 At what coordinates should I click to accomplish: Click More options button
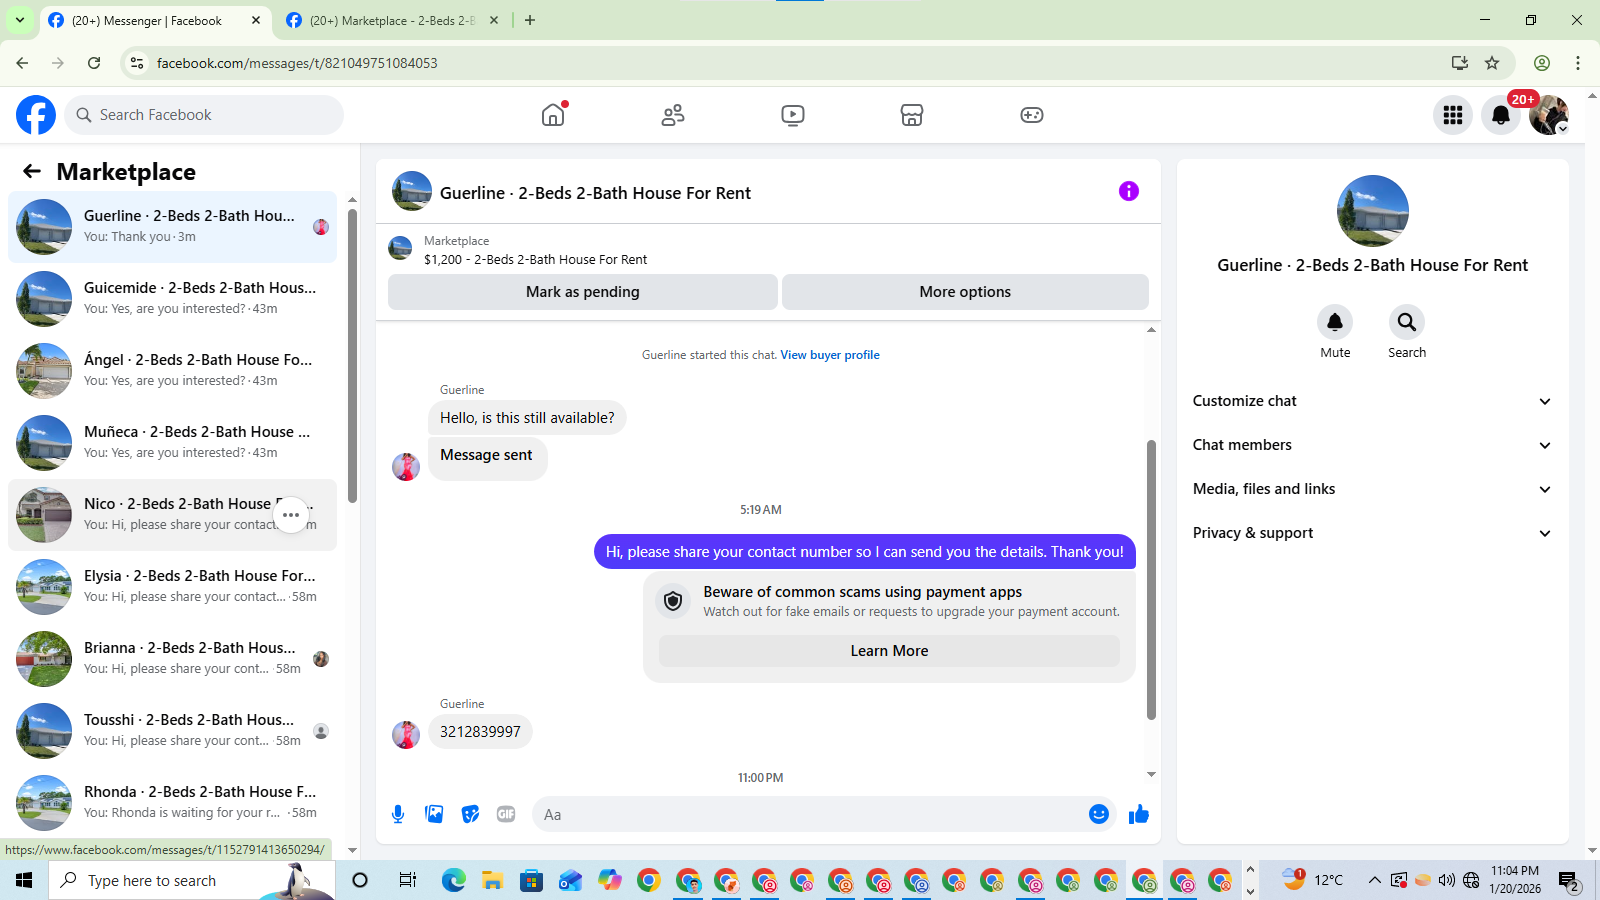click(x=965, y=292)
